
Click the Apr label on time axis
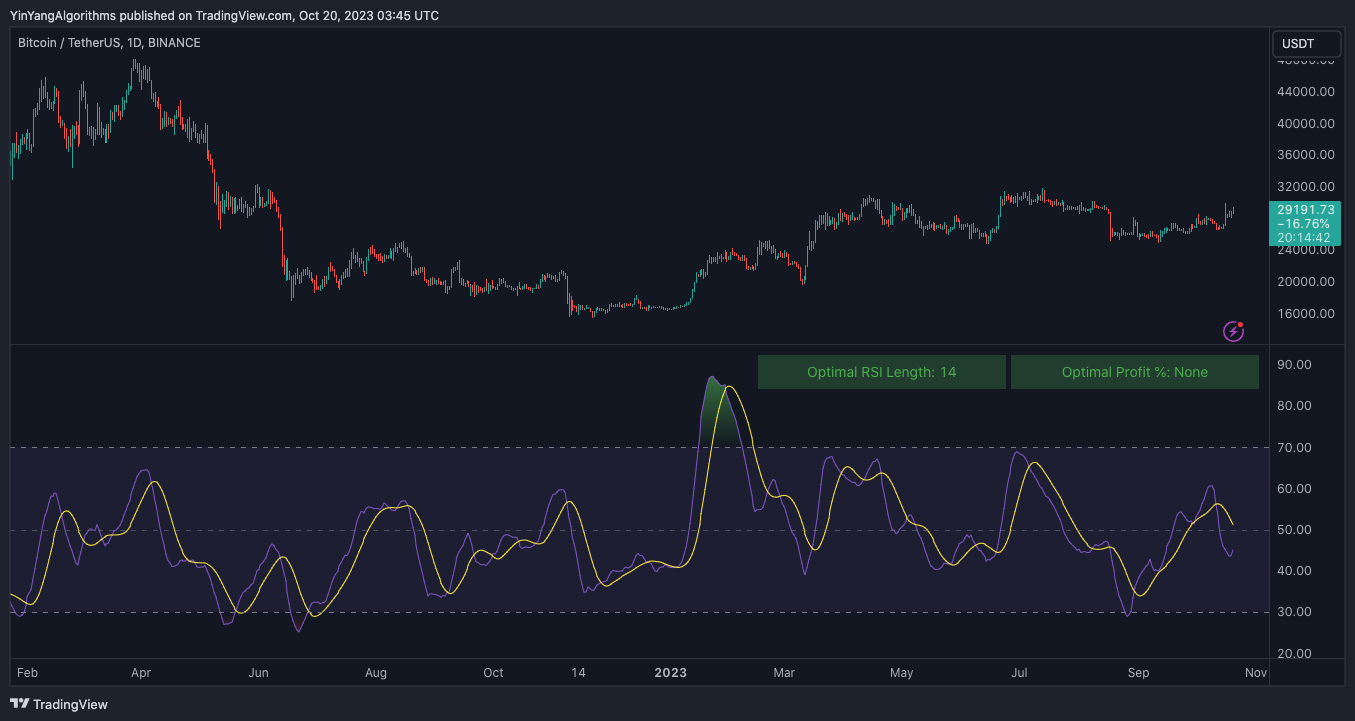141,673
